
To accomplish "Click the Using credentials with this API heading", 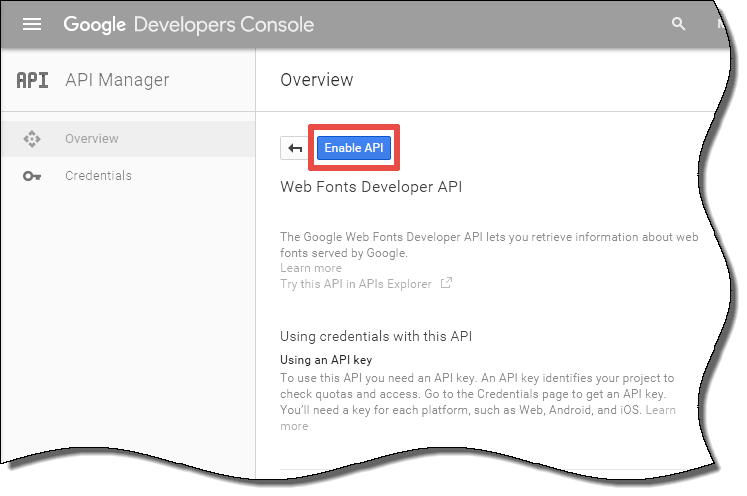I will coord(376,336).
